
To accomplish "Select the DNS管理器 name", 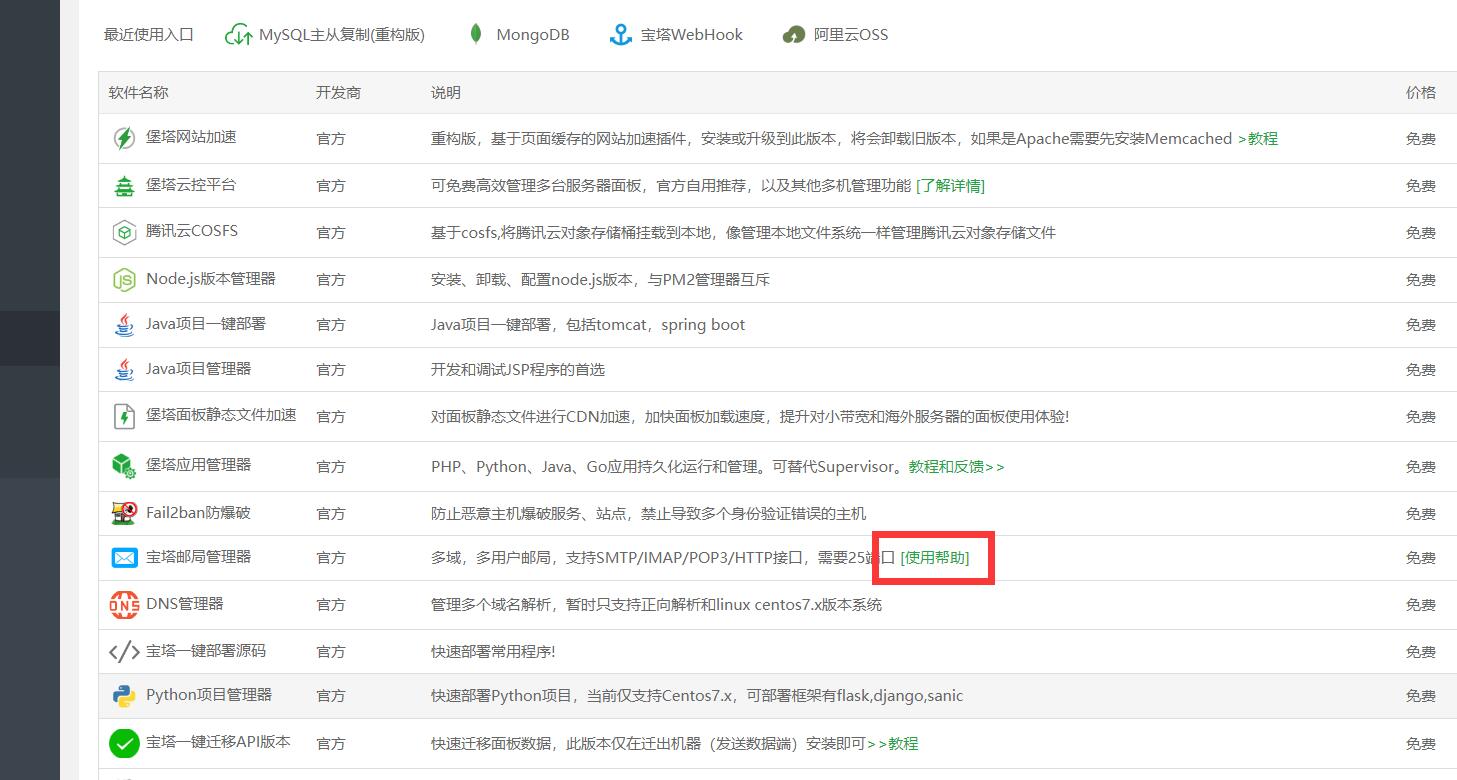I will pyautogui.click(x=185, y=604).
